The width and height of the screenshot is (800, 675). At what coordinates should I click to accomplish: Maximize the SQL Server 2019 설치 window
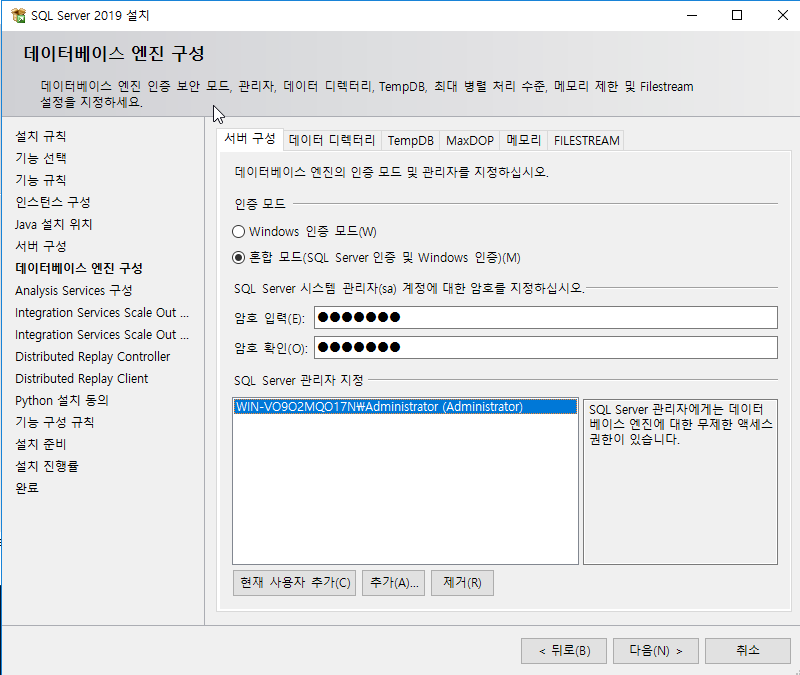[x=737, y=15]
